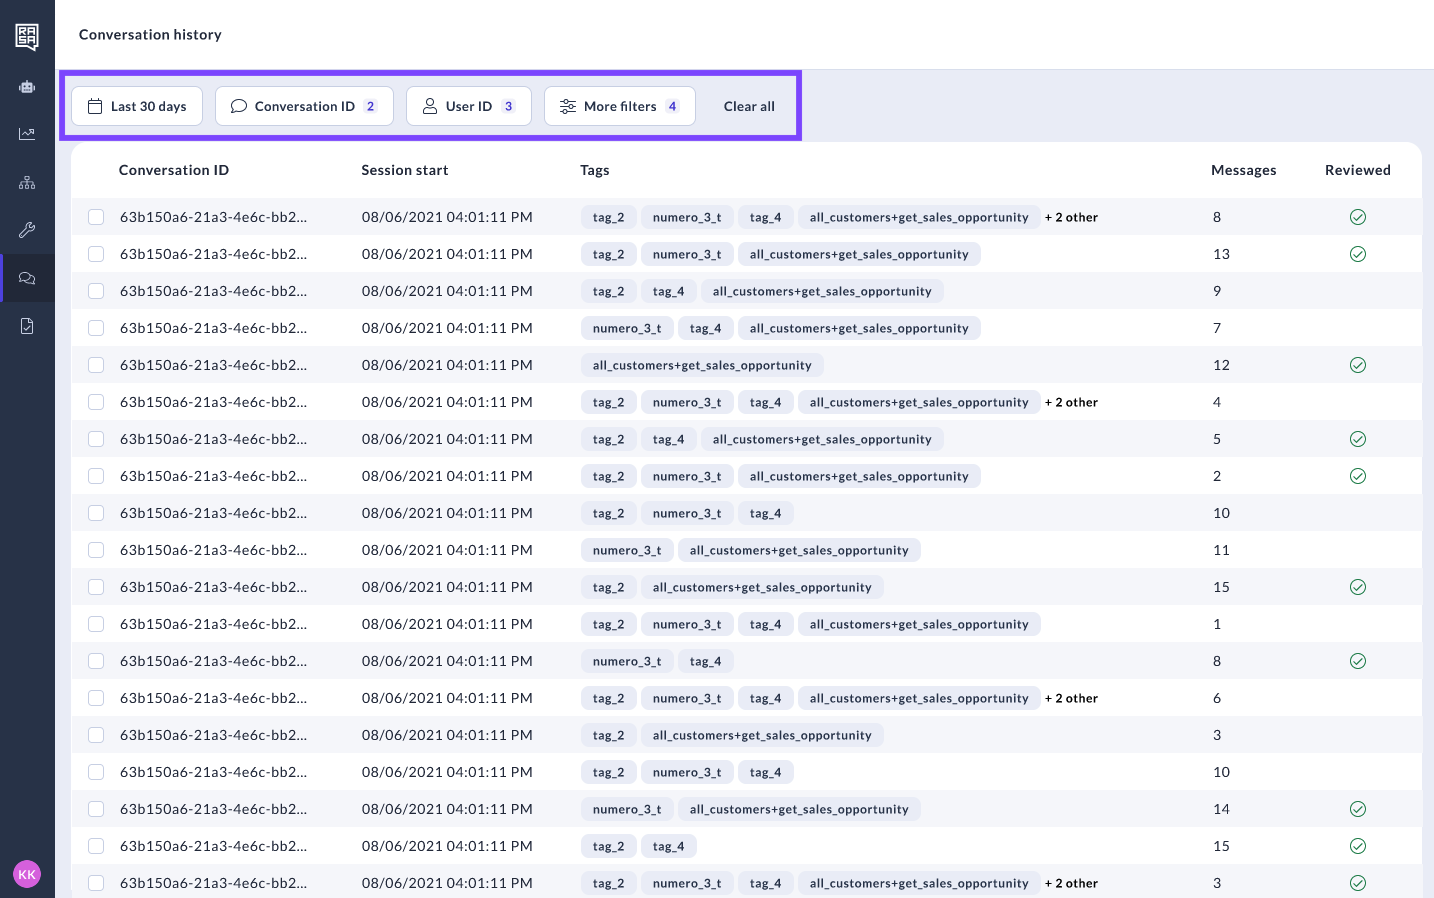Expand the User ID filter
The image size is (1434, 898).
(x=468, y=106)
